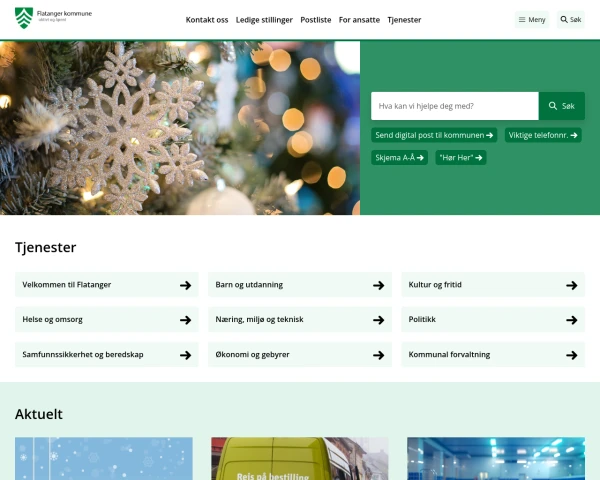Screen dimensions: 600x480
Task: Click the Flatanger kommune logo
Action: pyautogui.click(x=53, y=18)
